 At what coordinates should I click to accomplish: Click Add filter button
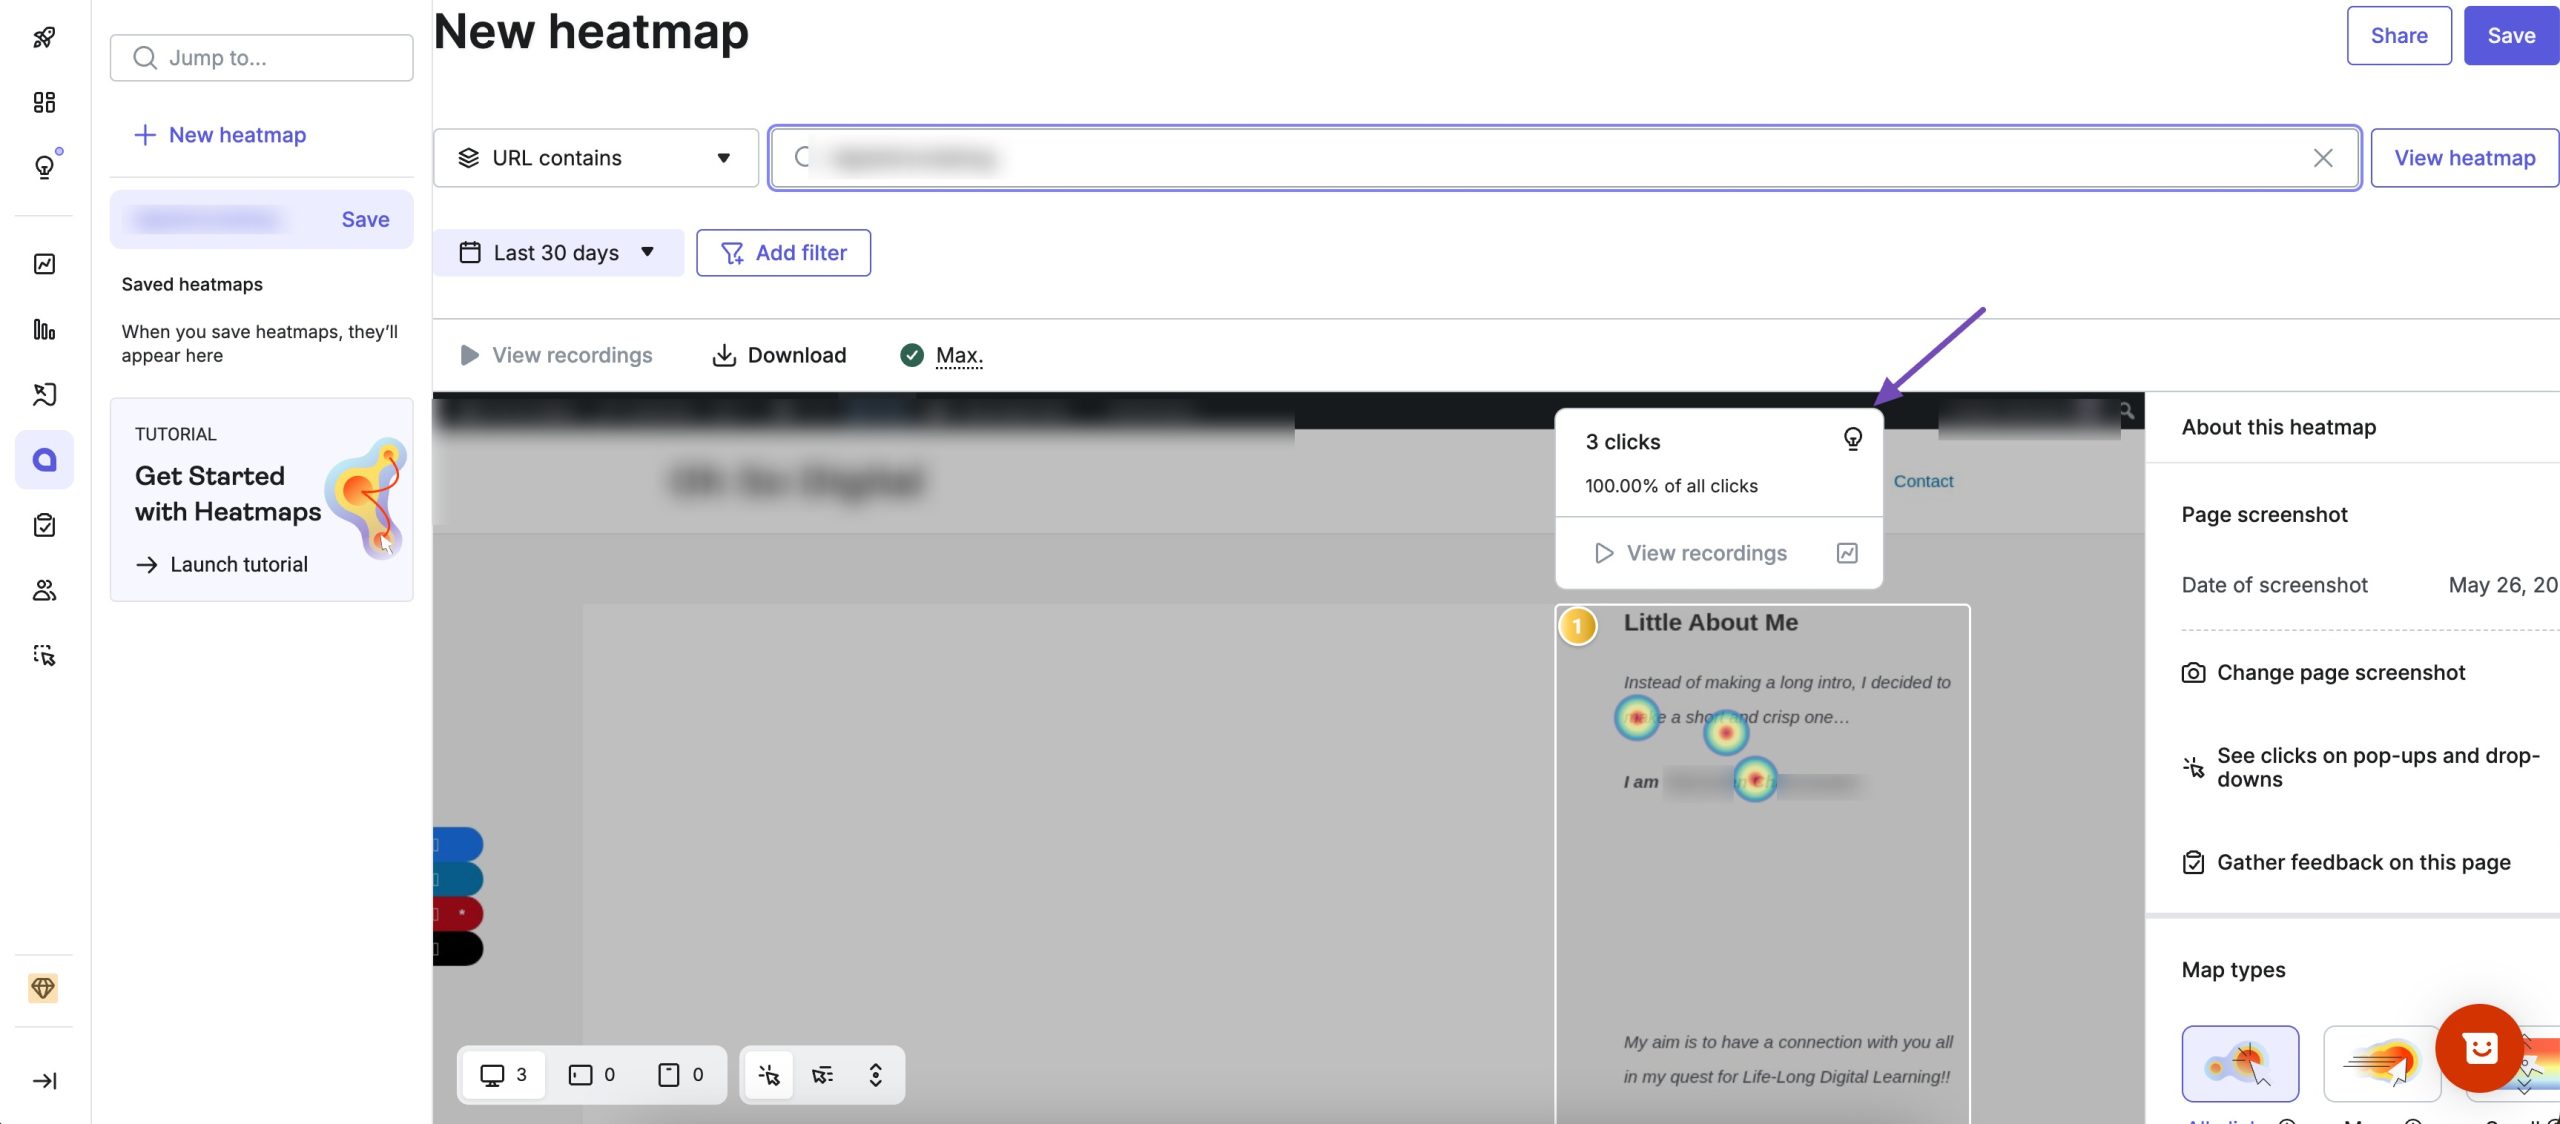click(x=783, y=253)
